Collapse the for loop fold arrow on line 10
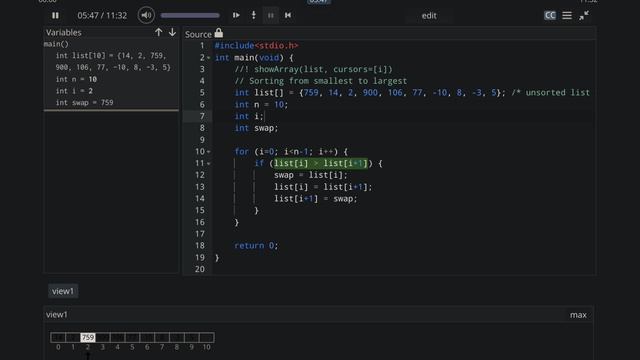 point(209,152)
